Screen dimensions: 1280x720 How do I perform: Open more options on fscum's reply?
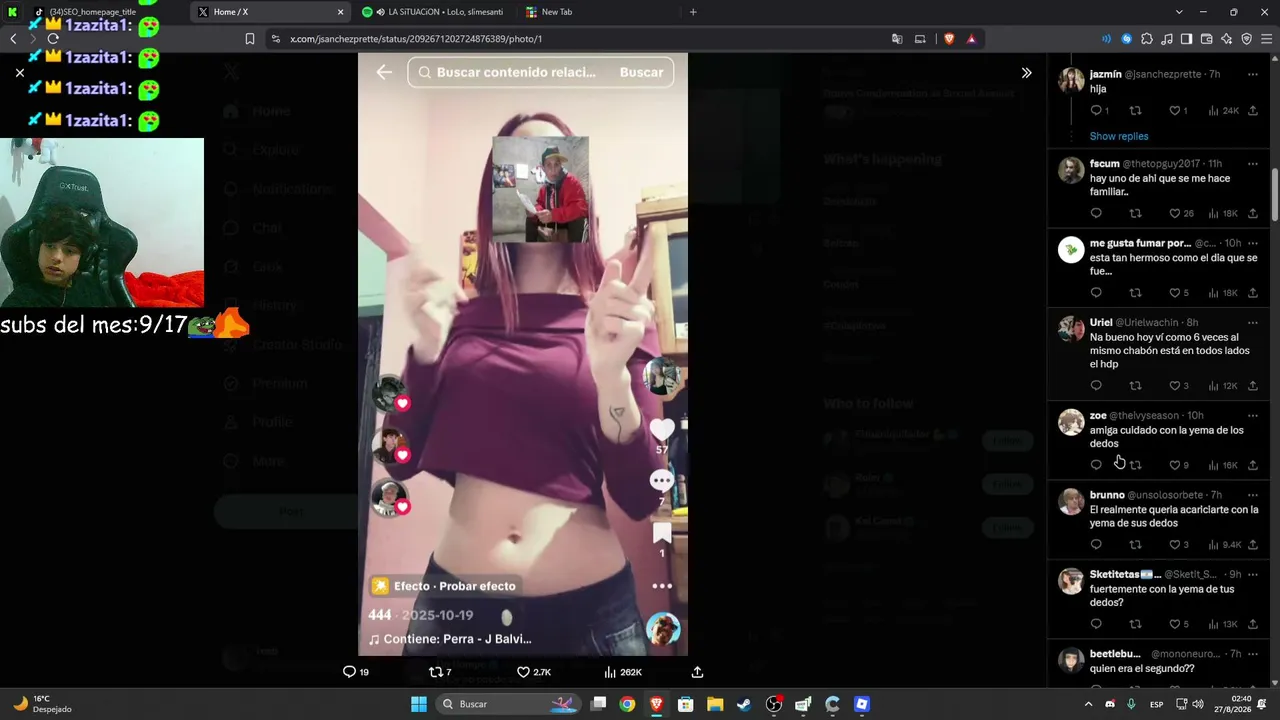coord(1253,164)
